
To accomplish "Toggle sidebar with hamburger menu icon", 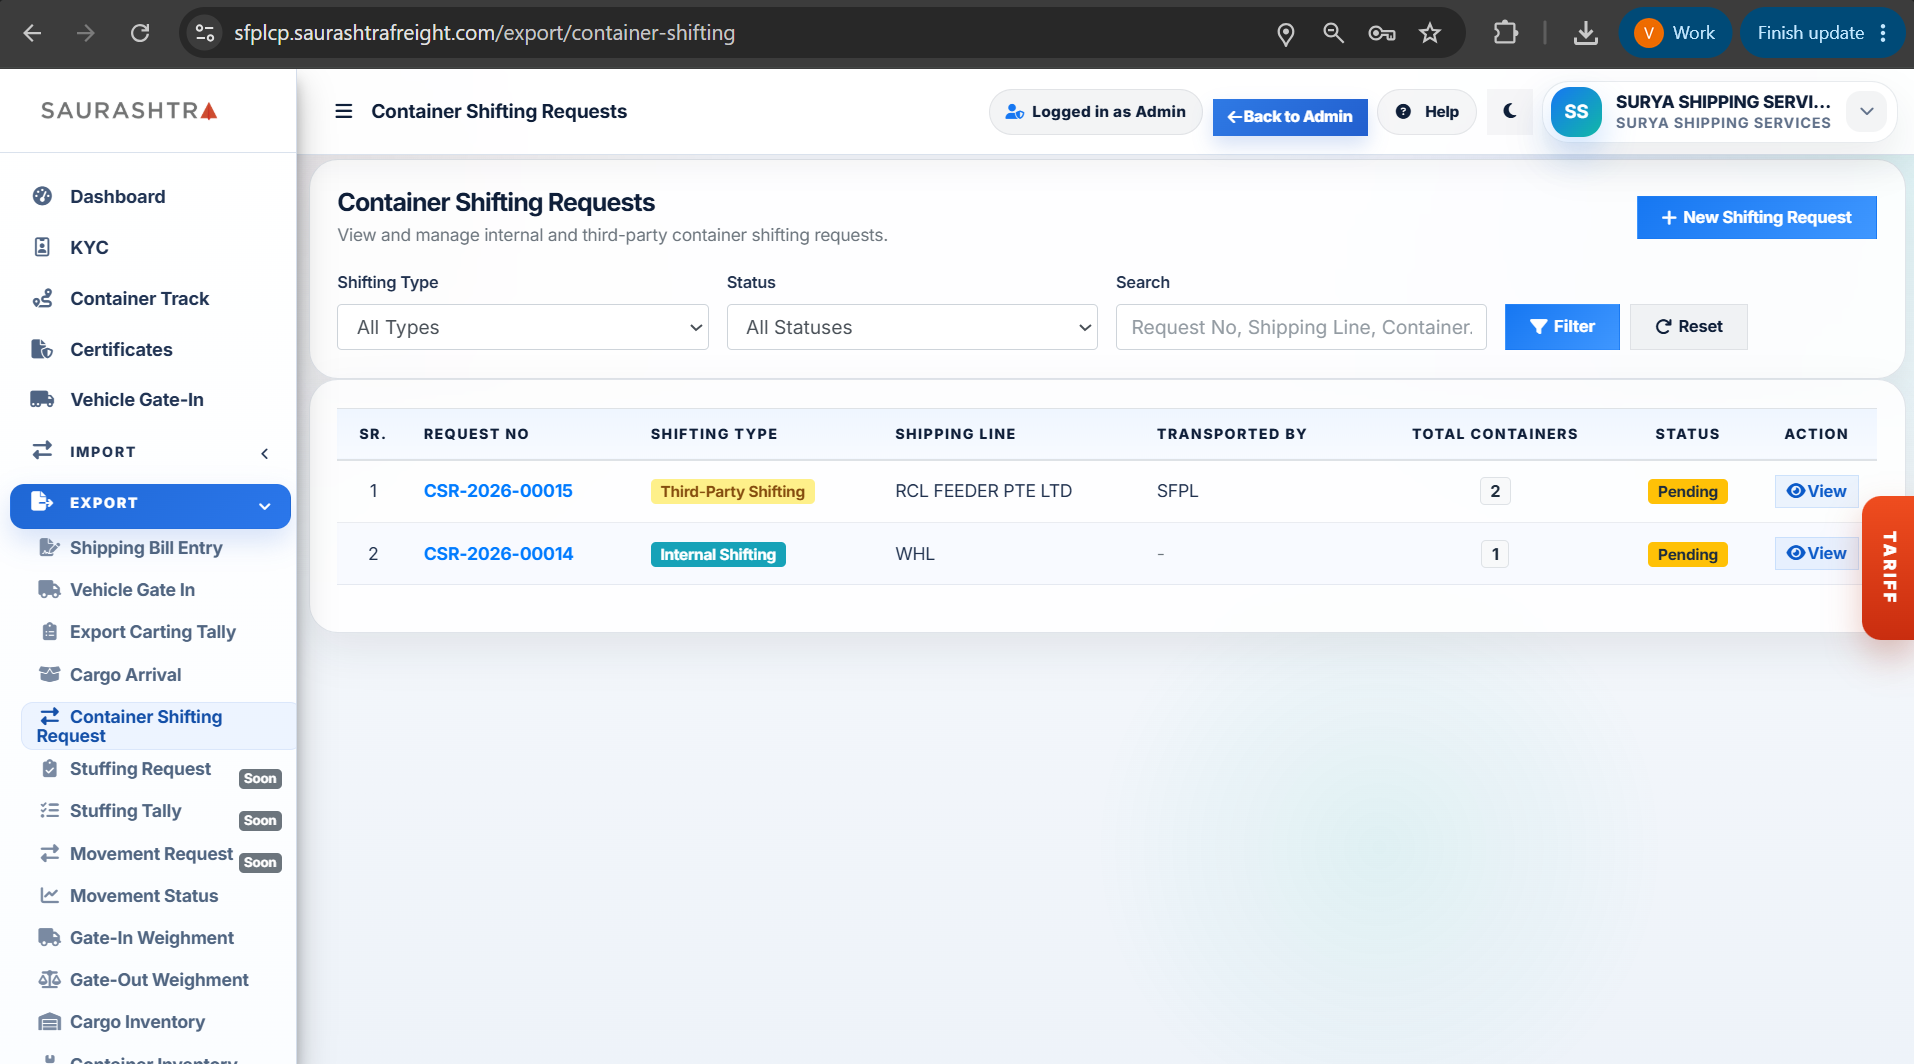I will (343, 111).
